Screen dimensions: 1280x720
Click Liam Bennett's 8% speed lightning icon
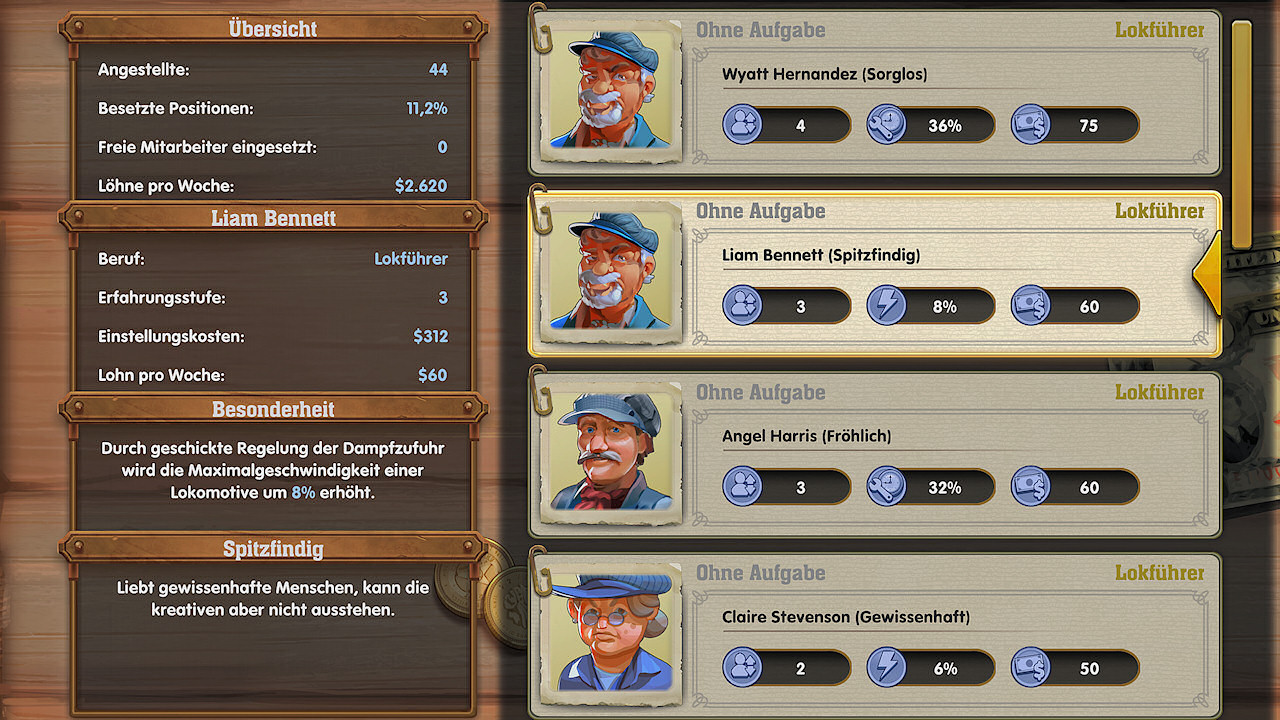point(886,306)
